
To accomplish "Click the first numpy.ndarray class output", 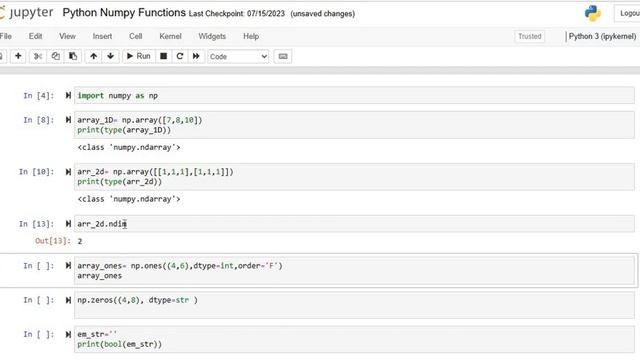I will point(129,147).
